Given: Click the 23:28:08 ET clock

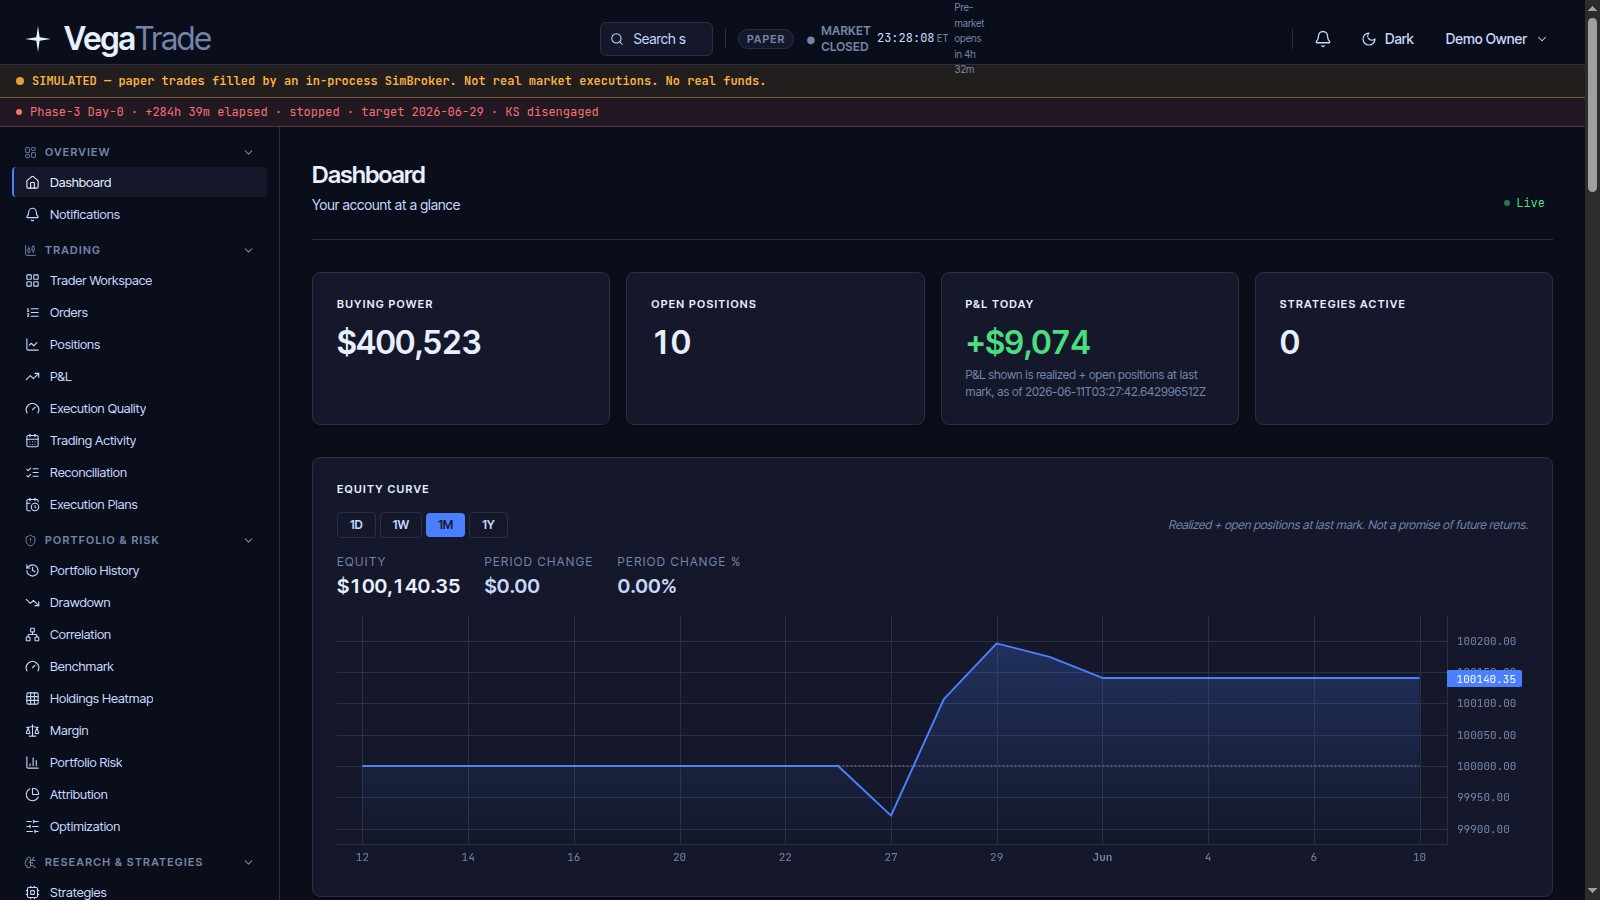Looking at the screenshot, I should coord(912,38).
